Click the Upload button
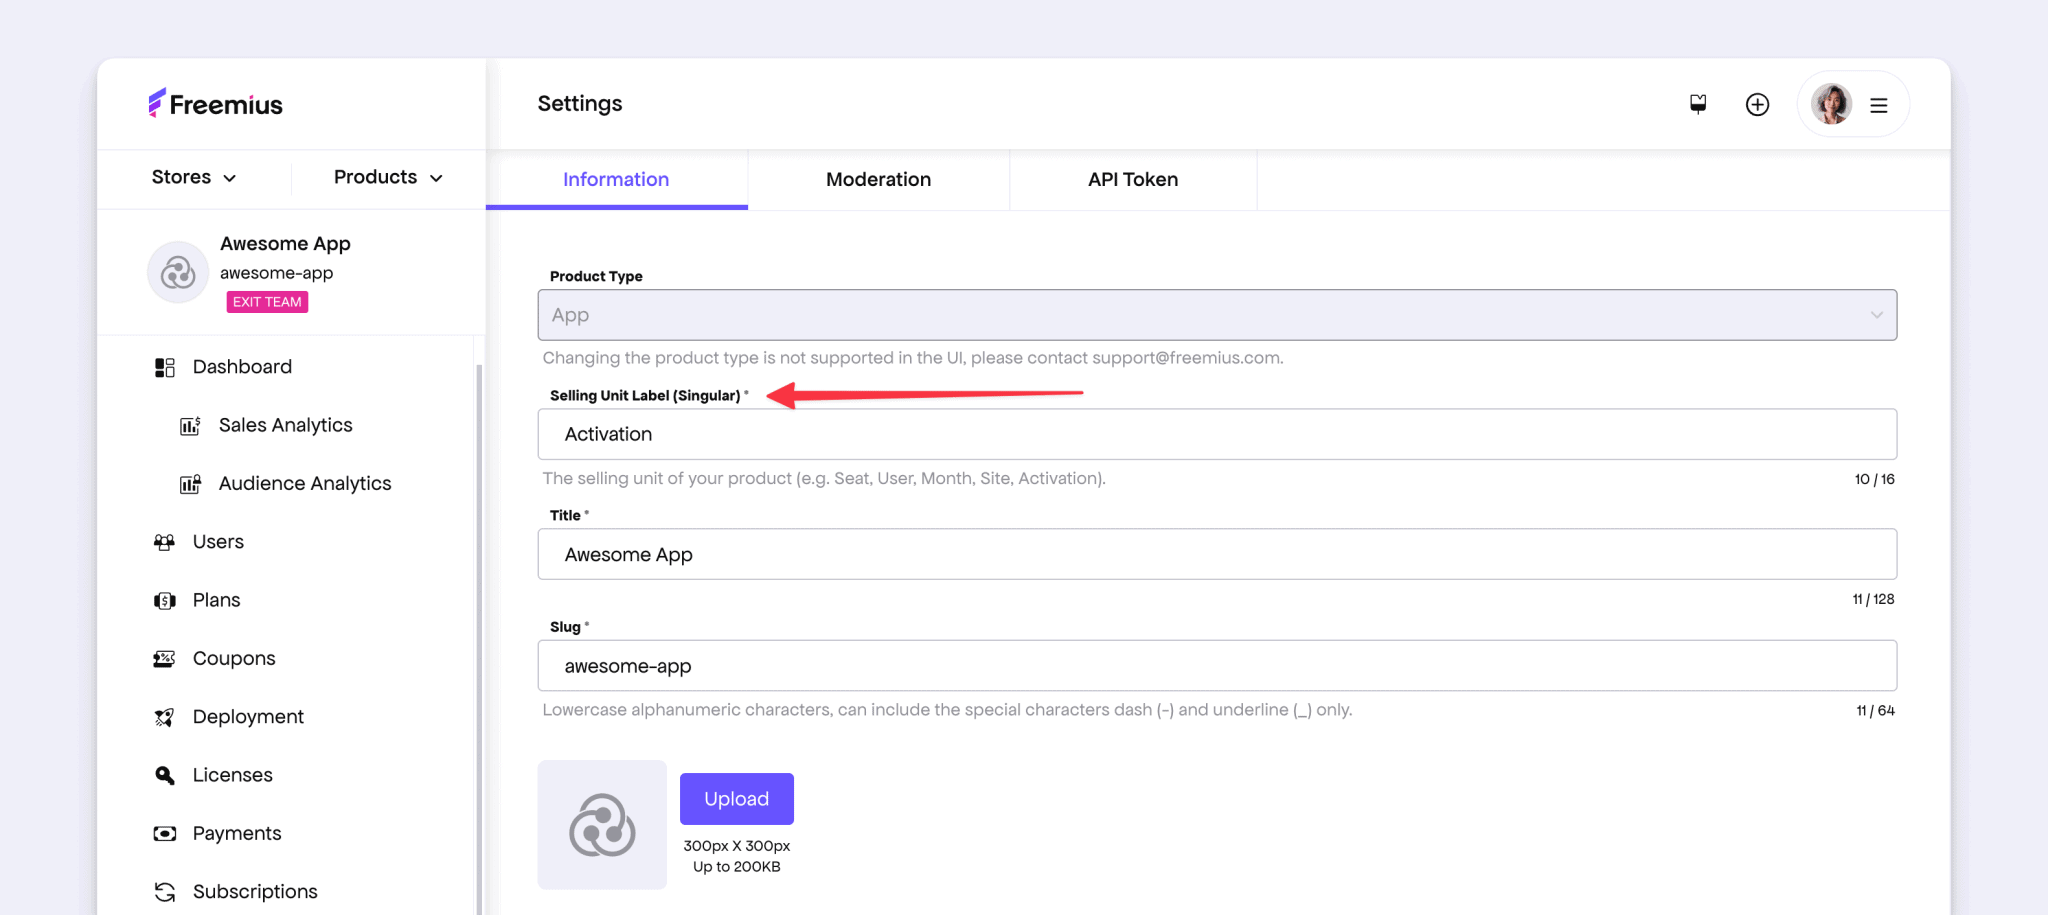2048x915 pixels. pos(737,799)
